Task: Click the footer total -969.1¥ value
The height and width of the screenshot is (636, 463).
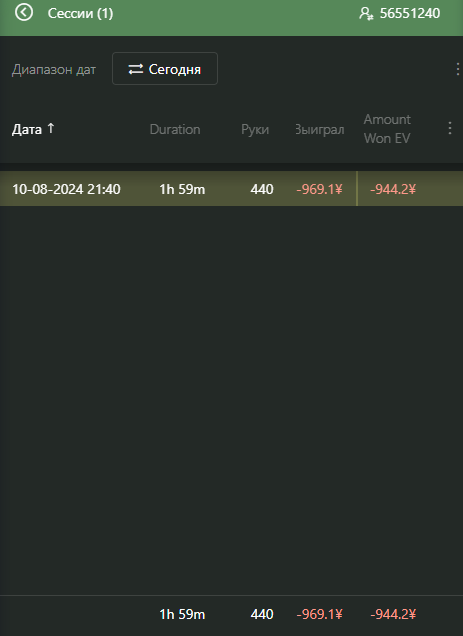Action: (319, 615)
